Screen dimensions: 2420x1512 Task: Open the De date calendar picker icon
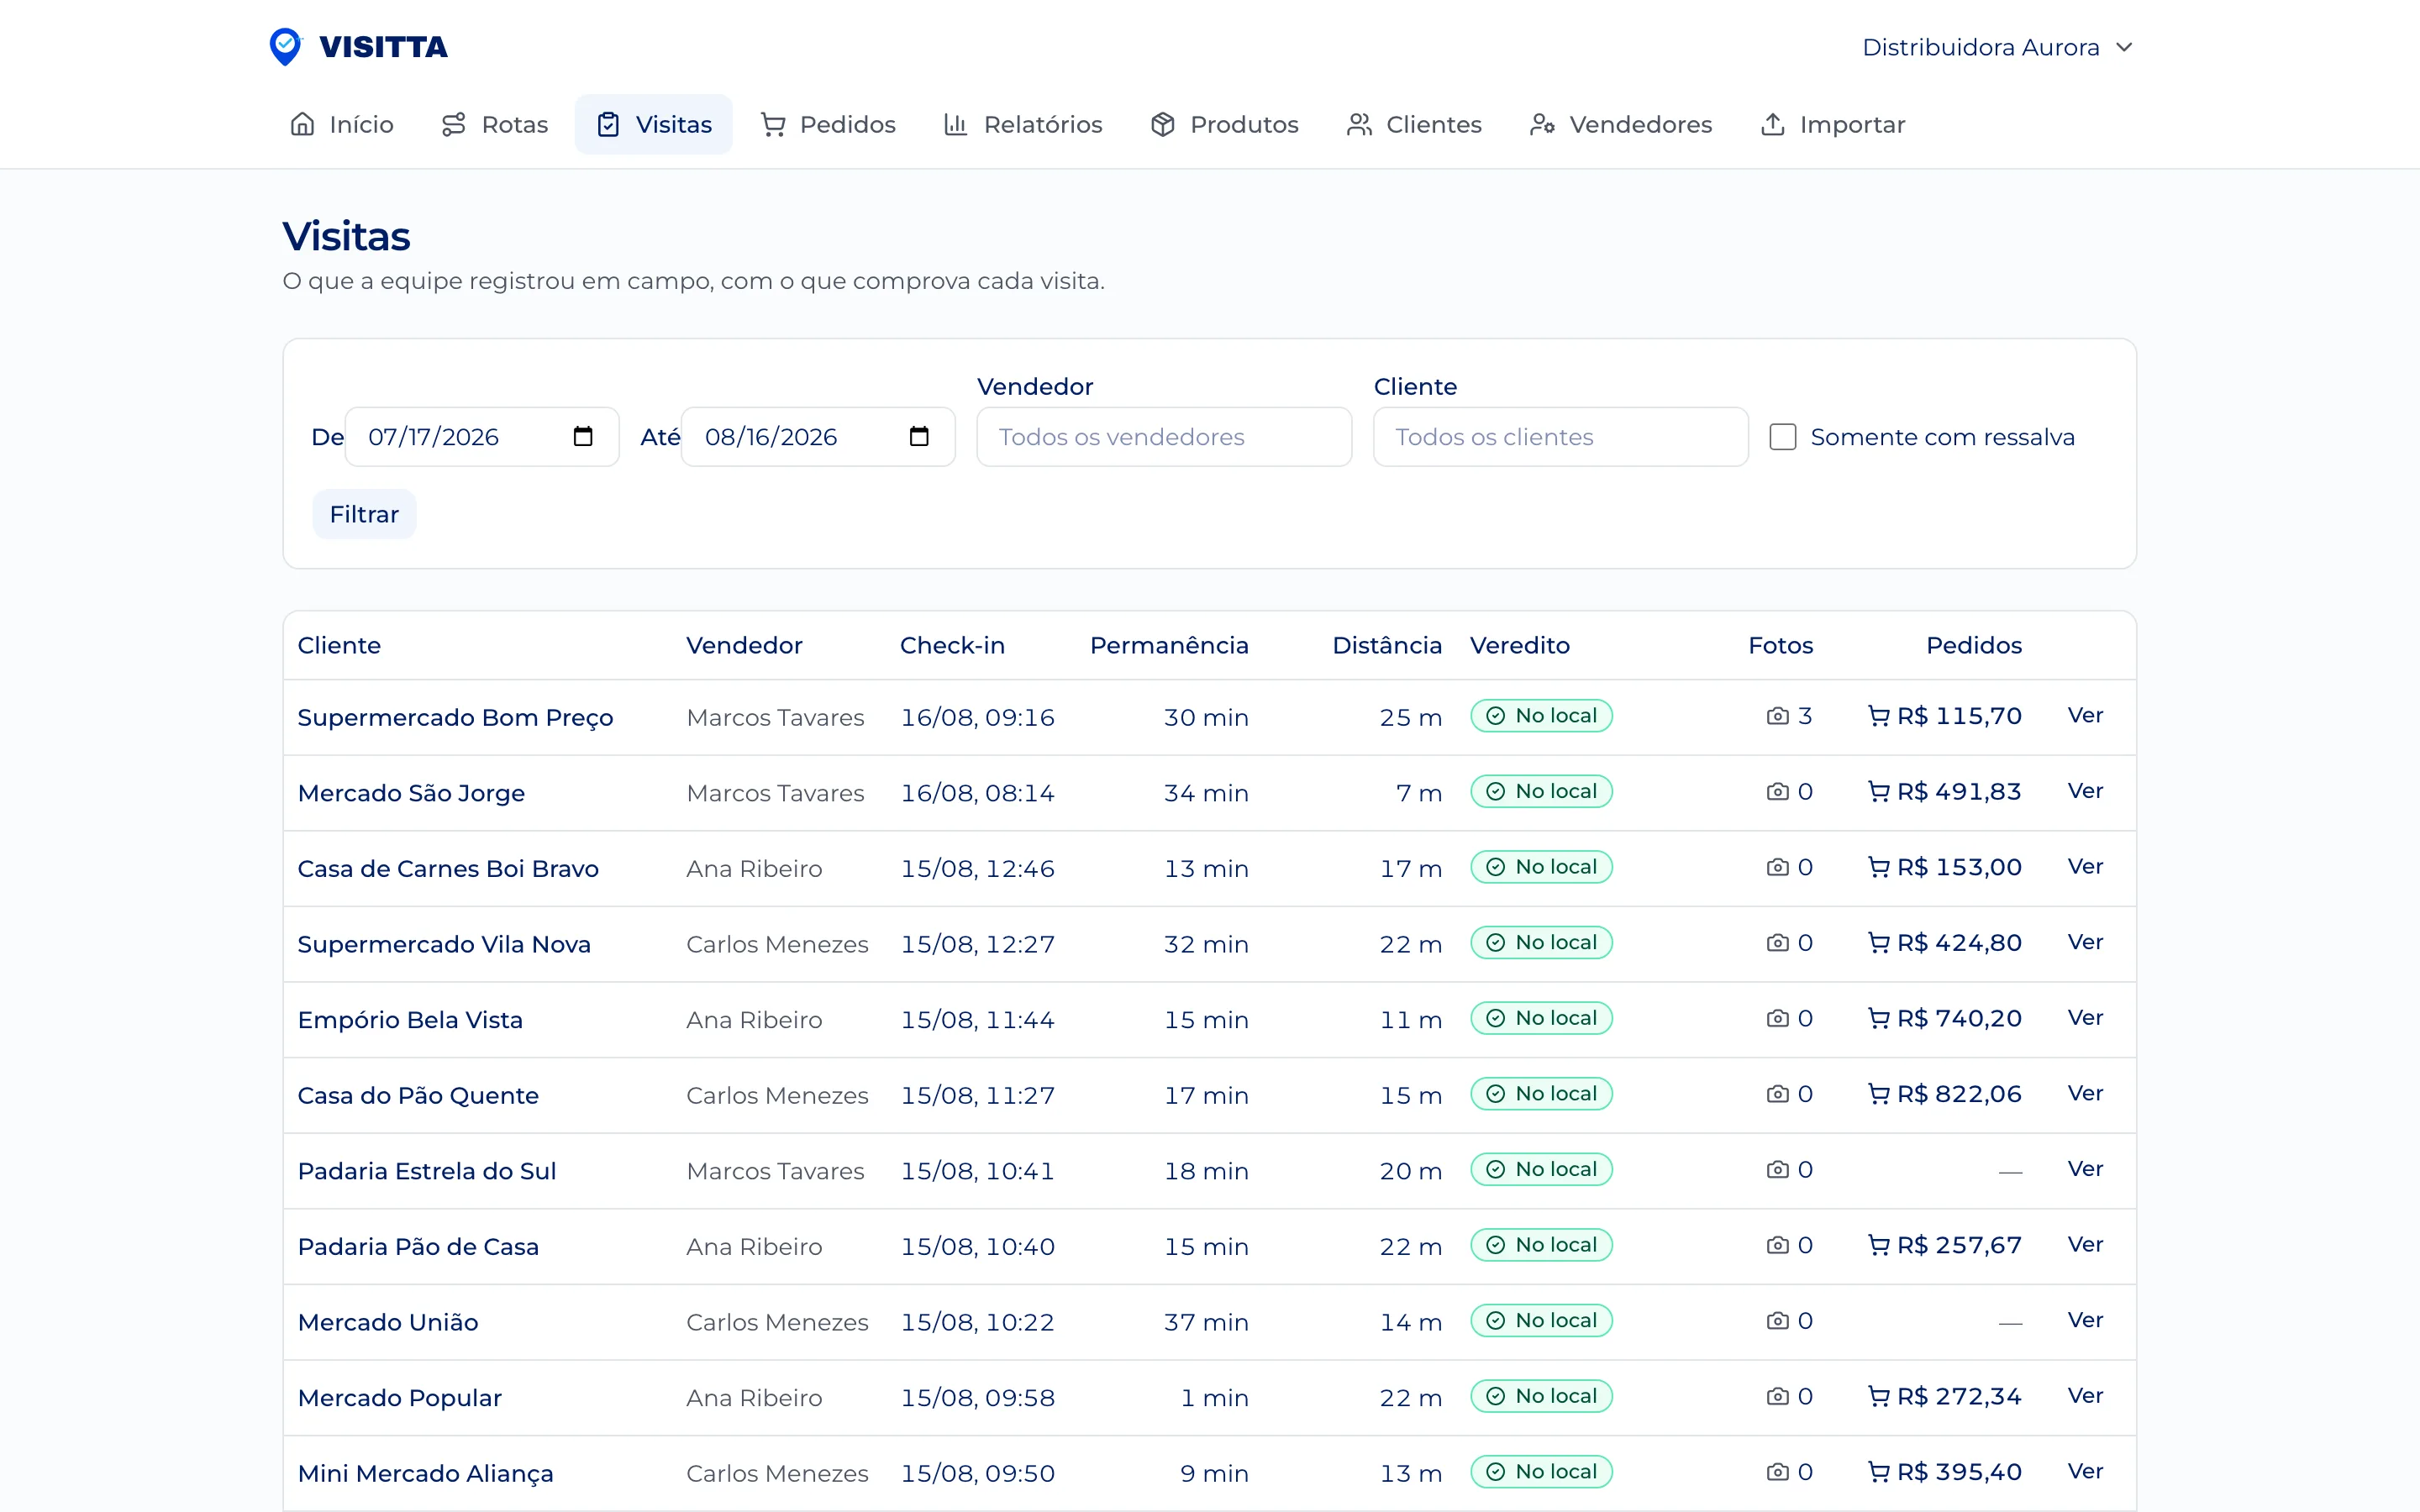[x=583, y=436]
